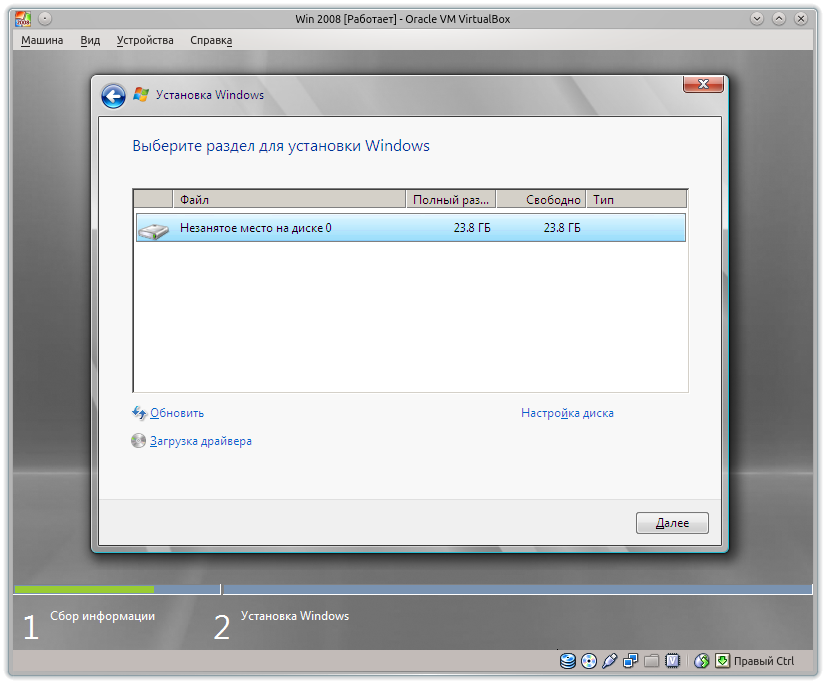Click the Обновить link
The image size is (826, 684).
tap(175, 413)
